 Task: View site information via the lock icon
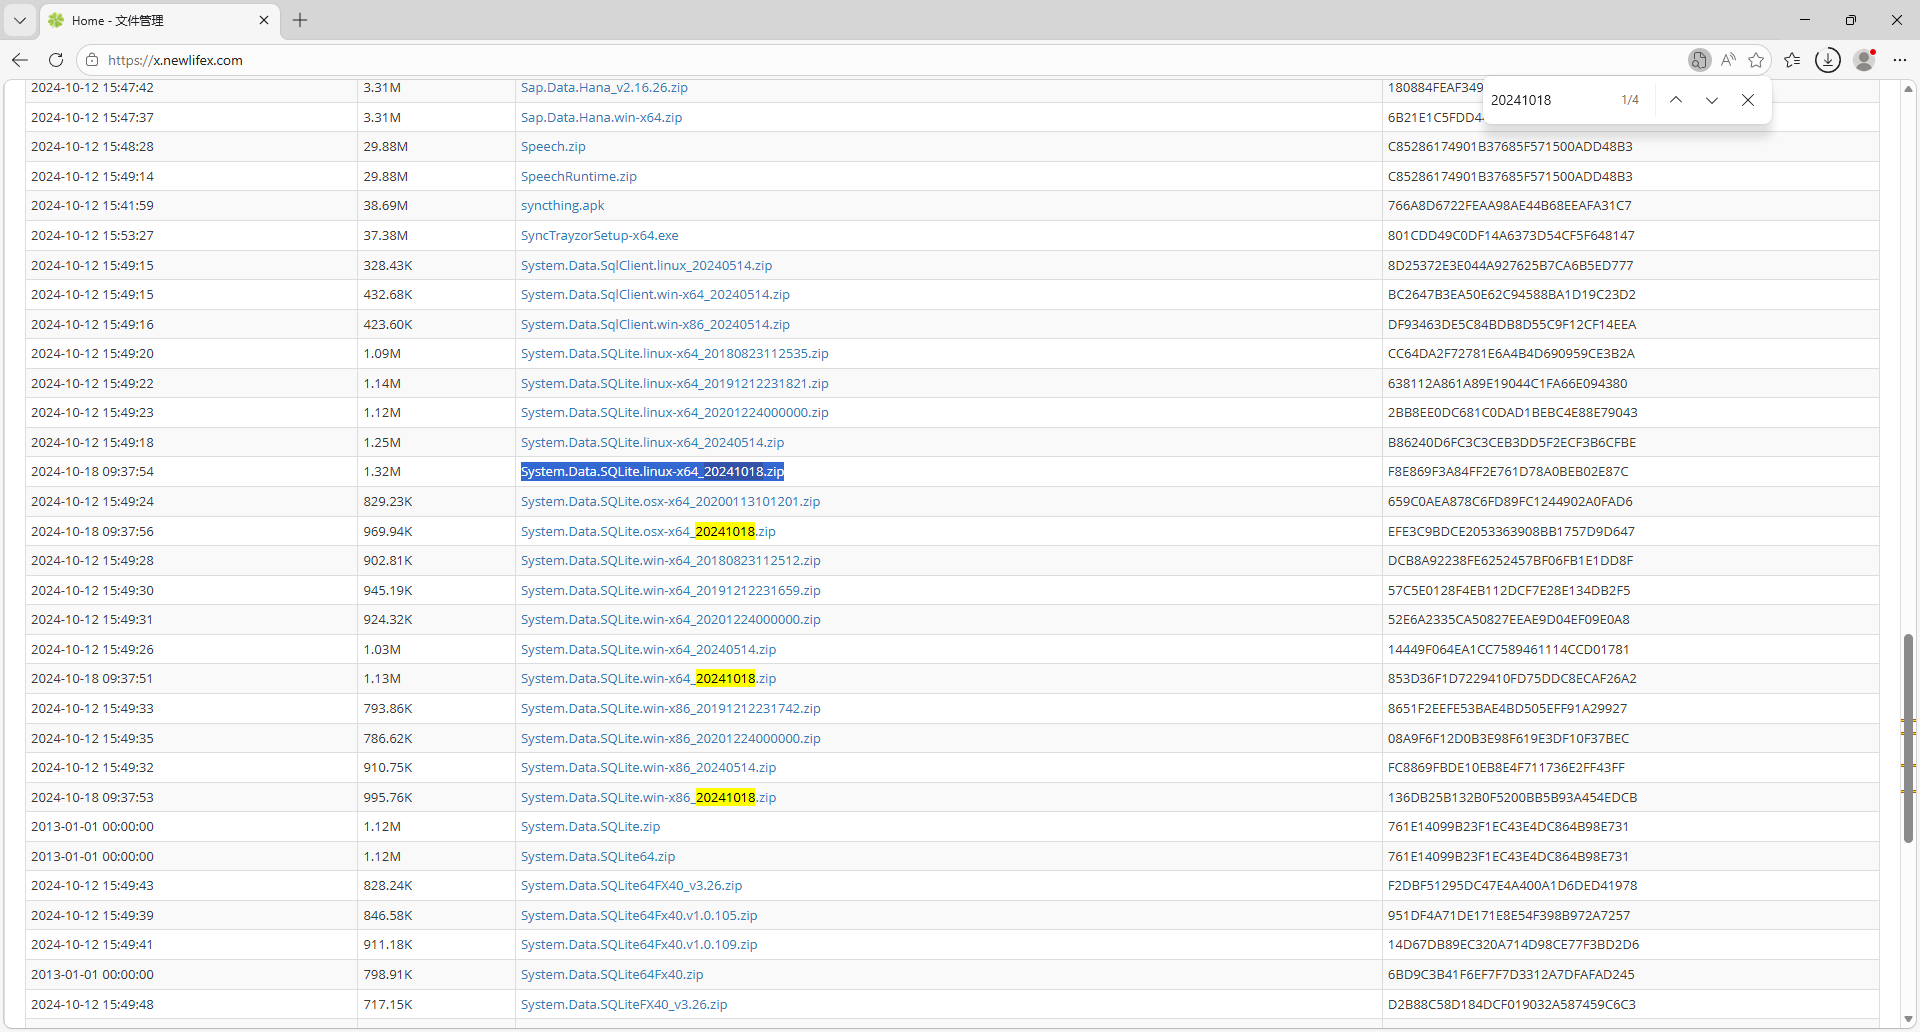point(92,60)
